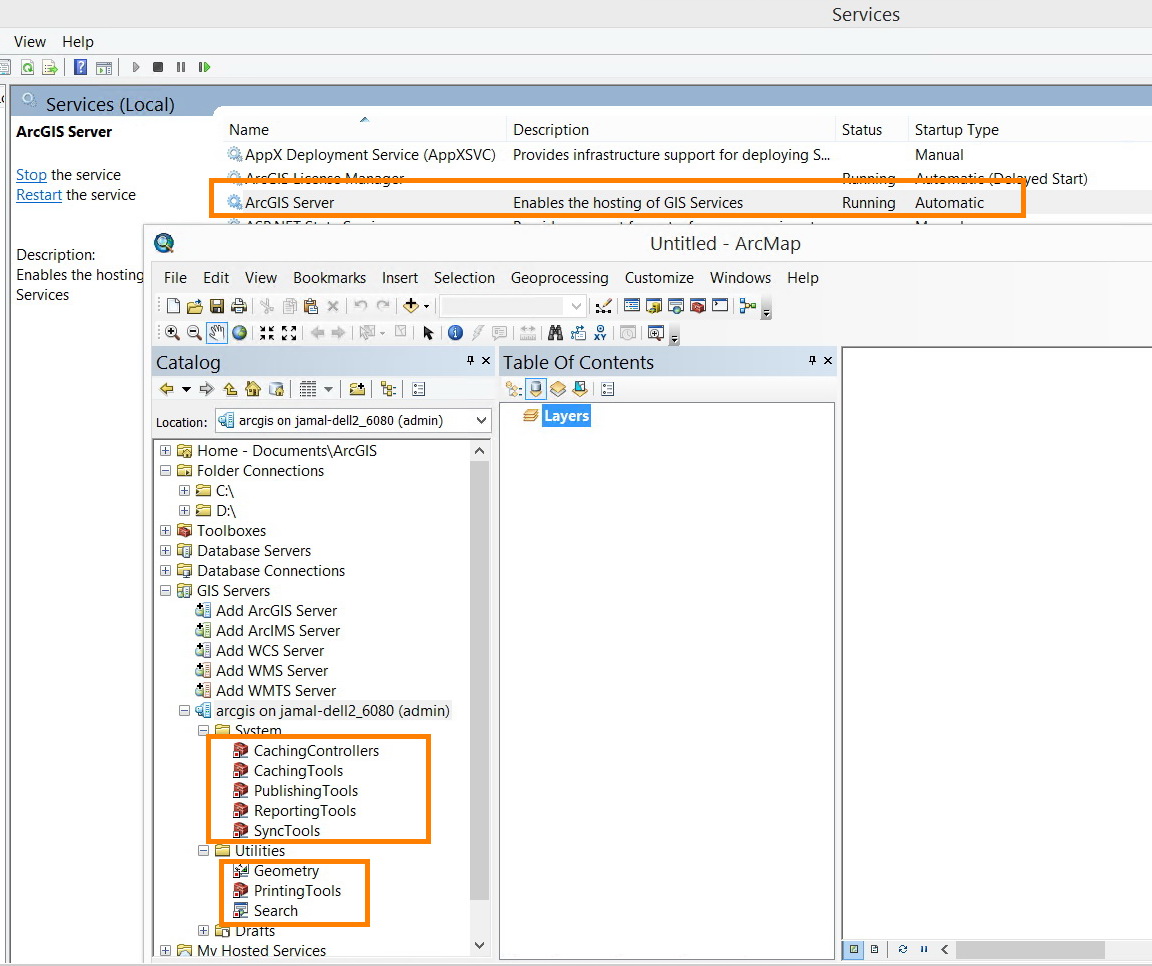Screen dimensions: 1152x966
Task: Collapse the GIS Servers node
Action: pyautogui.click(x=166, y=591)
